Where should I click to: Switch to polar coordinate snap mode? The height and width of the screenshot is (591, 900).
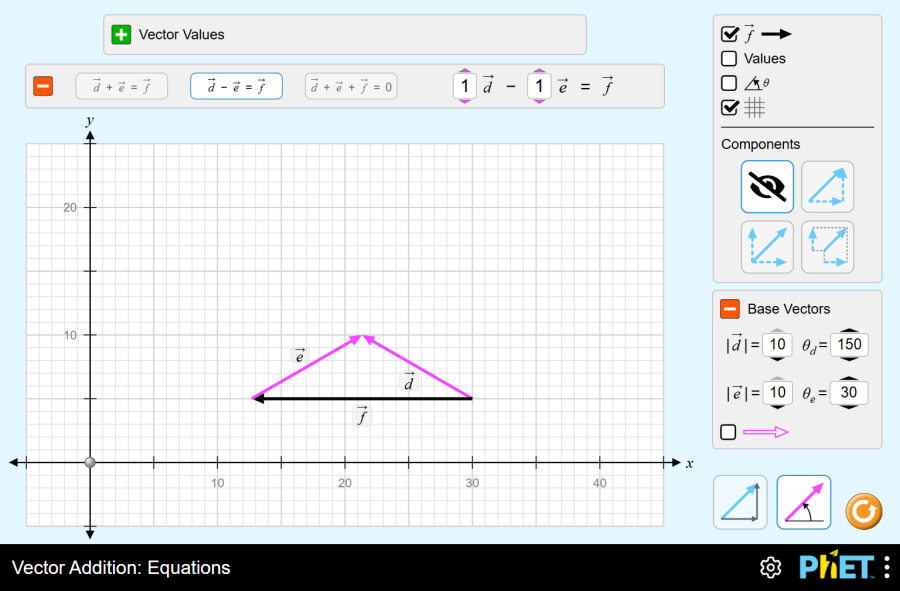(804, 502)
